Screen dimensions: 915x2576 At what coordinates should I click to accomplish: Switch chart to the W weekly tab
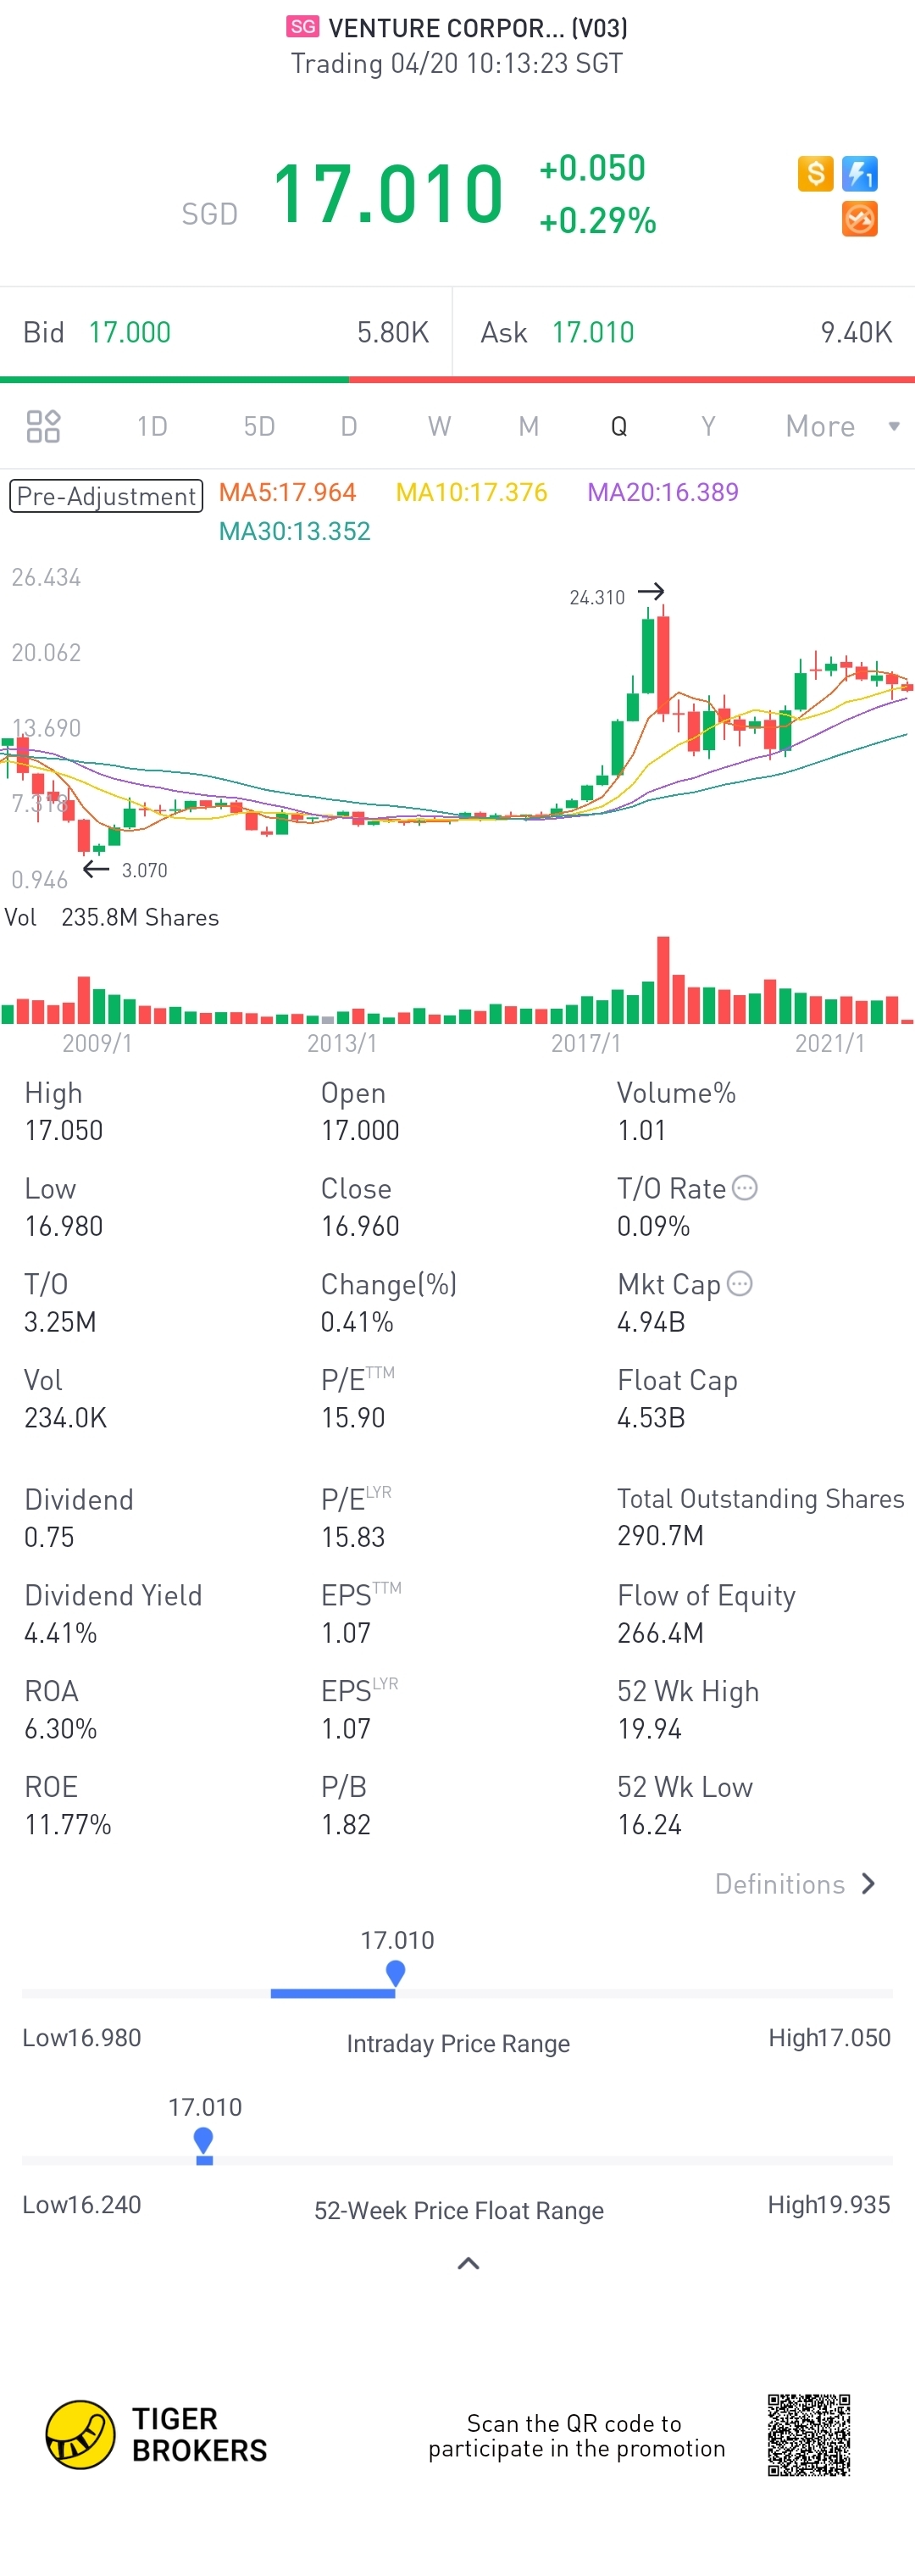pyautogui.click(x=439, y=426)
